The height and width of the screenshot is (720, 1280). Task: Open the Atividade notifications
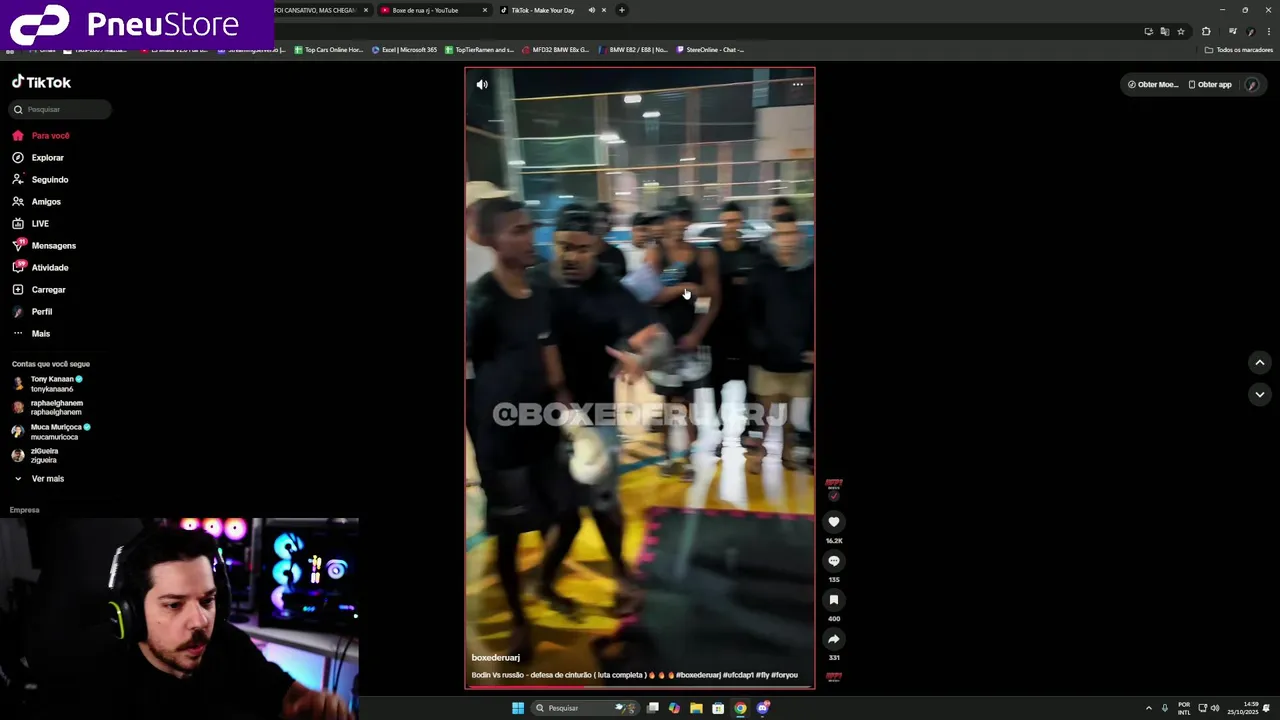pos(40,268)
